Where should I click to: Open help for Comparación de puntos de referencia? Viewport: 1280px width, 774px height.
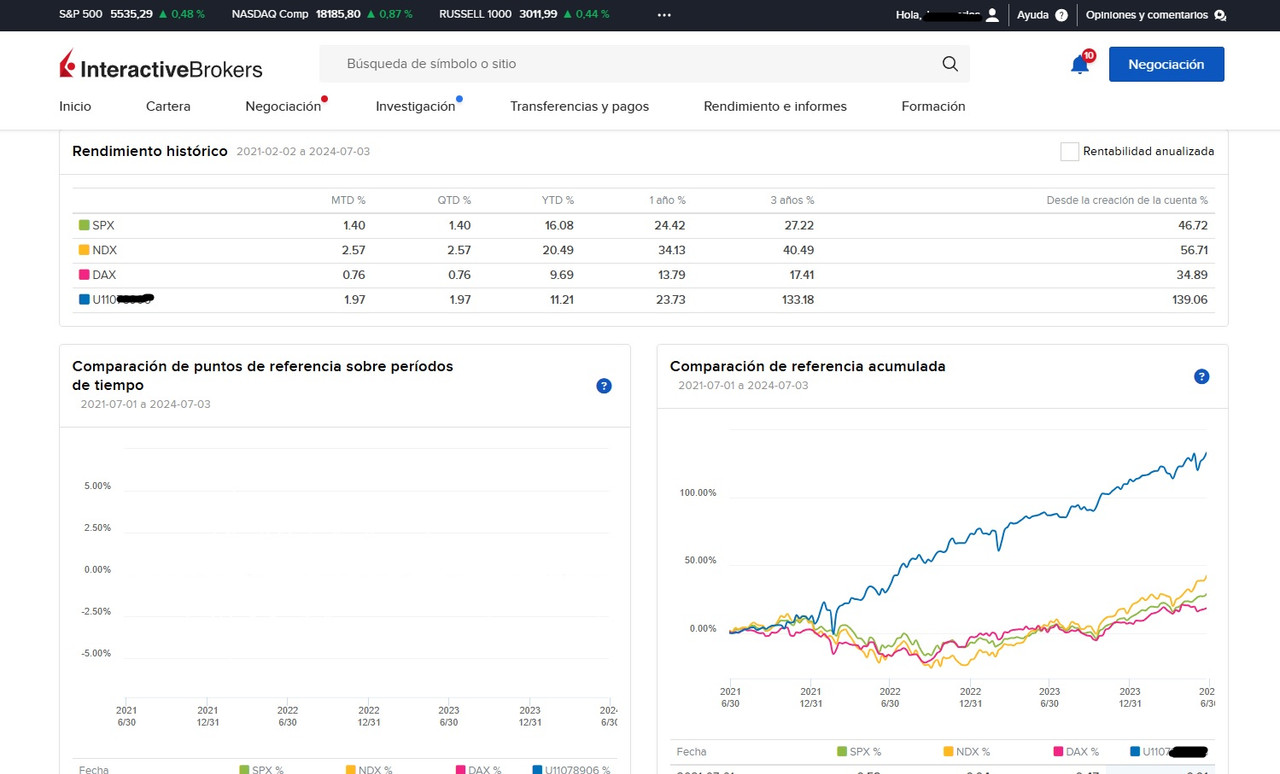click(604, 386)
